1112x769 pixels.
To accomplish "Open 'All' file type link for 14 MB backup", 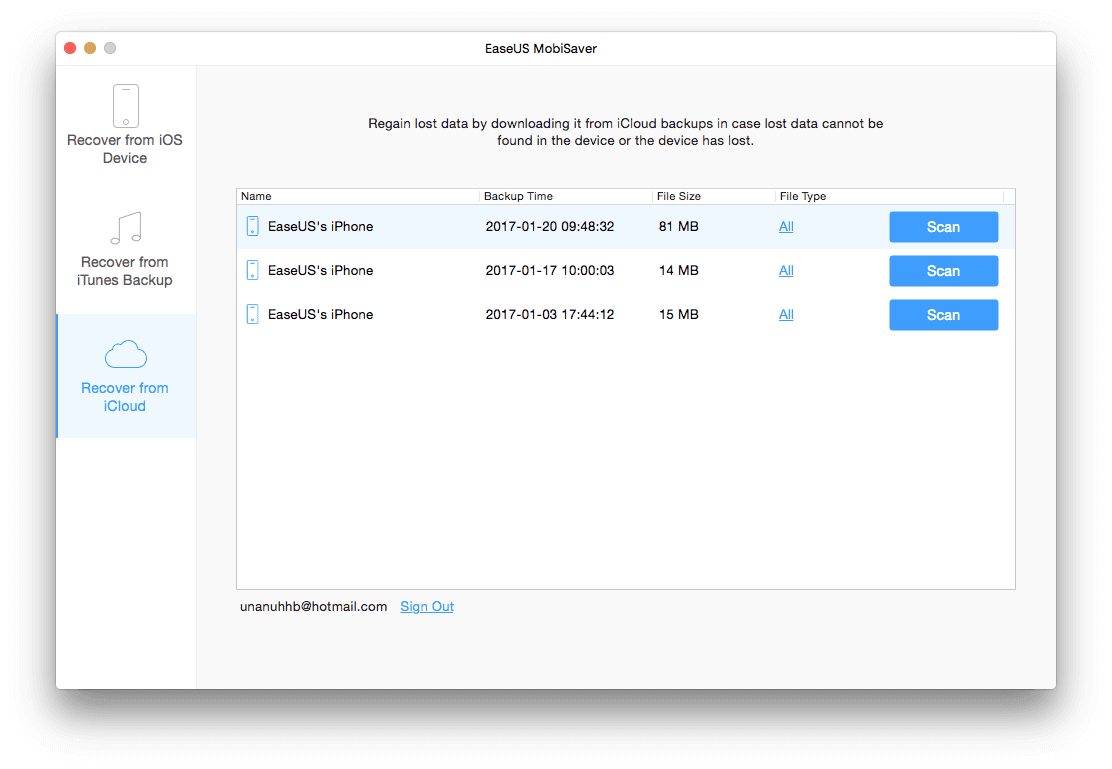I will point(786,271).
